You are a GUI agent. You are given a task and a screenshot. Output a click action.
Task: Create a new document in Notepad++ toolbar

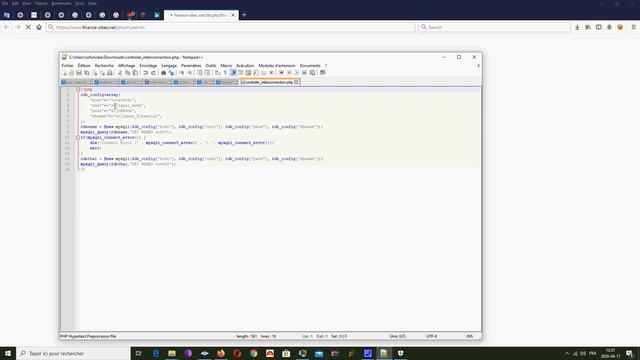[64, 73]
